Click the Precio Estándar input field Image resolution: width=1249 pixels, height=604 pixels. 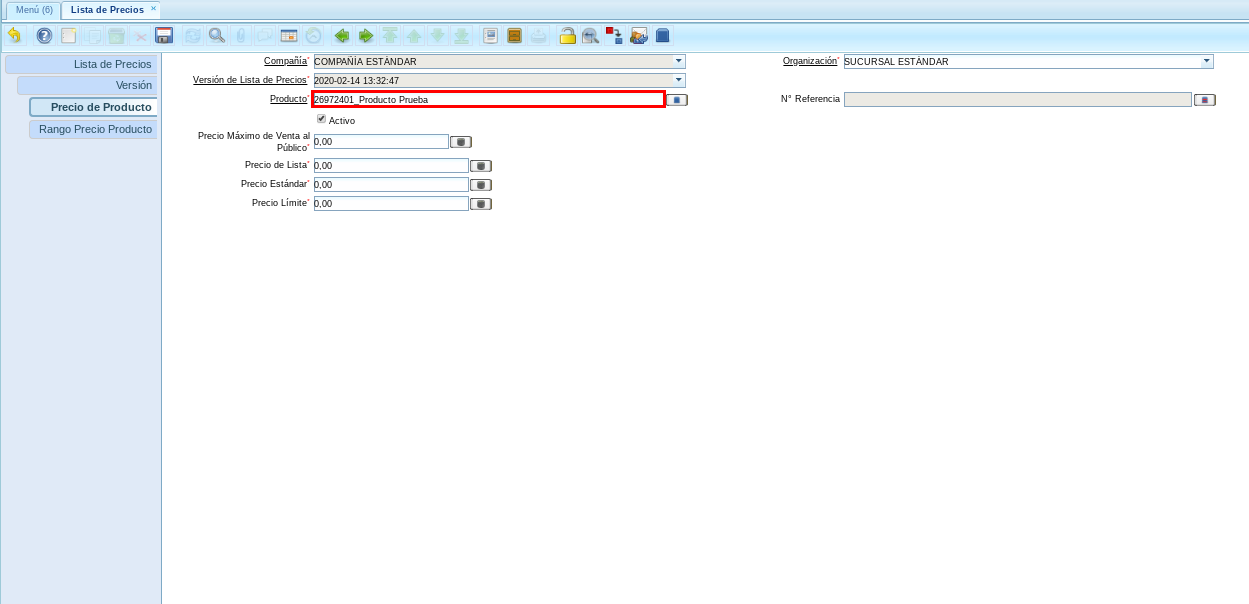pos(390,185)
